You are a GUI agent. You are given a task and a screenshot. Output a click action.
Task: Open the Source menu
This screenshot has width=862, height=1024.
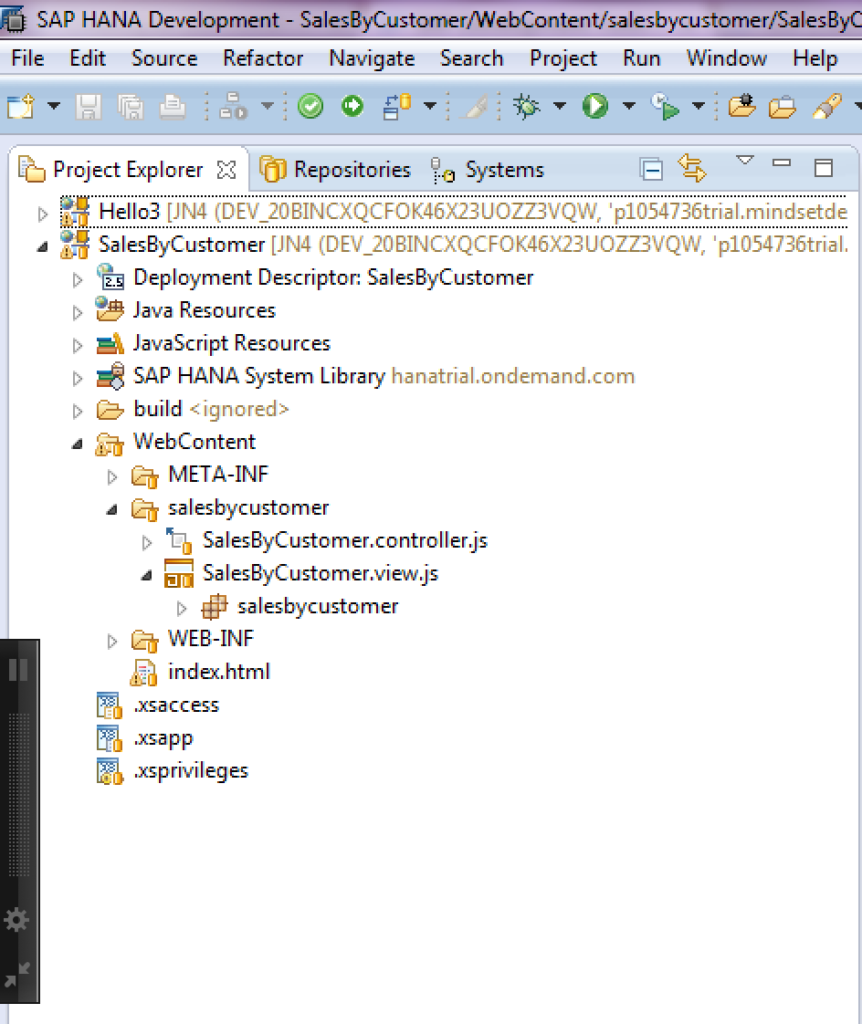tap(165, 58)
